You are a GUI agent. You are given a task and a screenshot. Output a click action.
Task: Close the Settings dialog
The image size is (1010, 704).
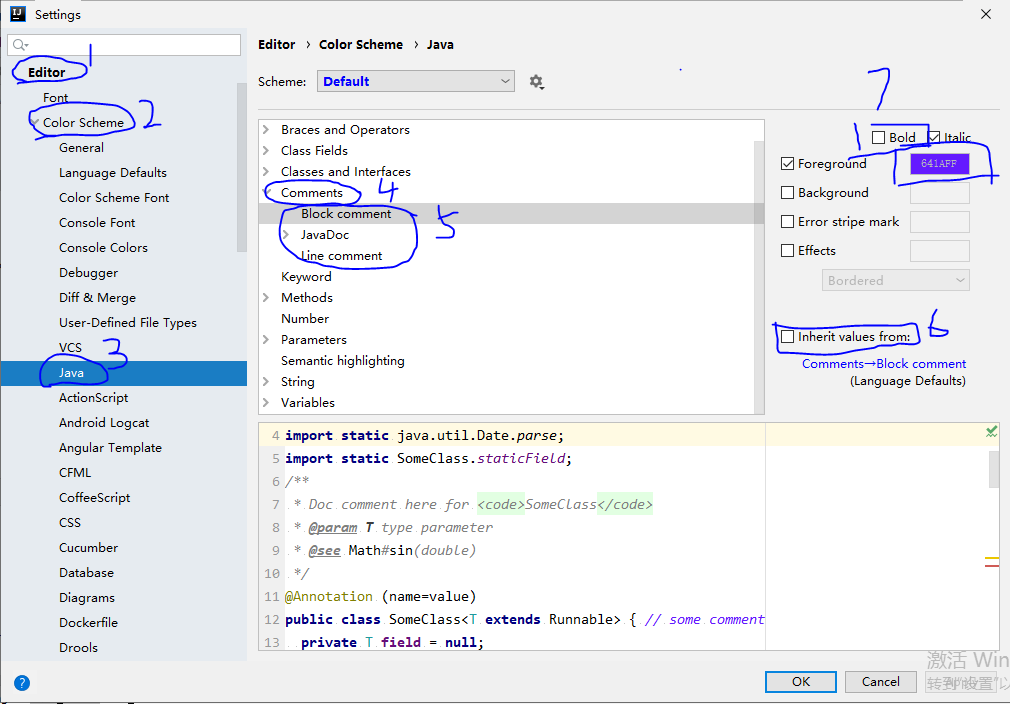(986, 14)
